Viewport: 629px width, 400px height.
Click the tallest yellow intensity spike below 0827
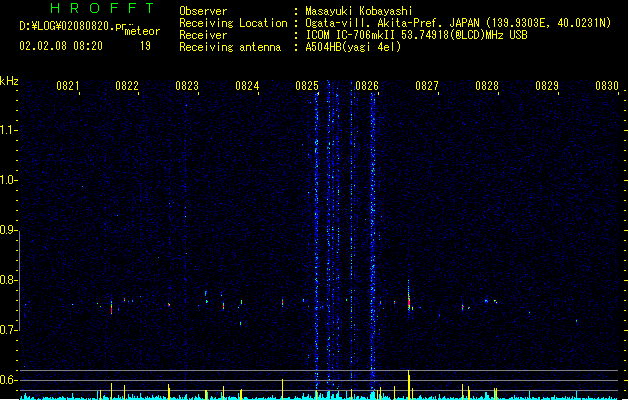coord(409,384)
